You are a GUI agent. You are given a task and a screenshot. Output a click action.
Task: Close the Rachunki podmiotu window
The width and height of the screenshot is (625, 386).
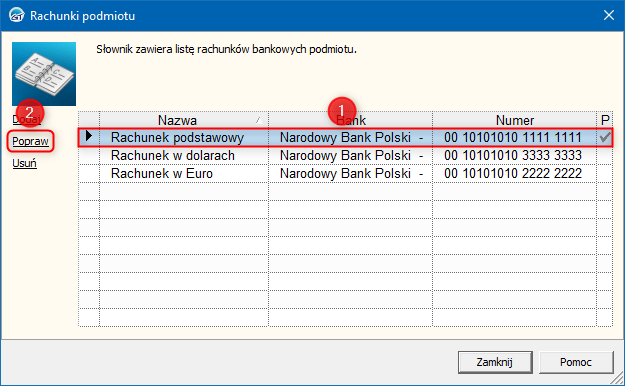[608, 15]
